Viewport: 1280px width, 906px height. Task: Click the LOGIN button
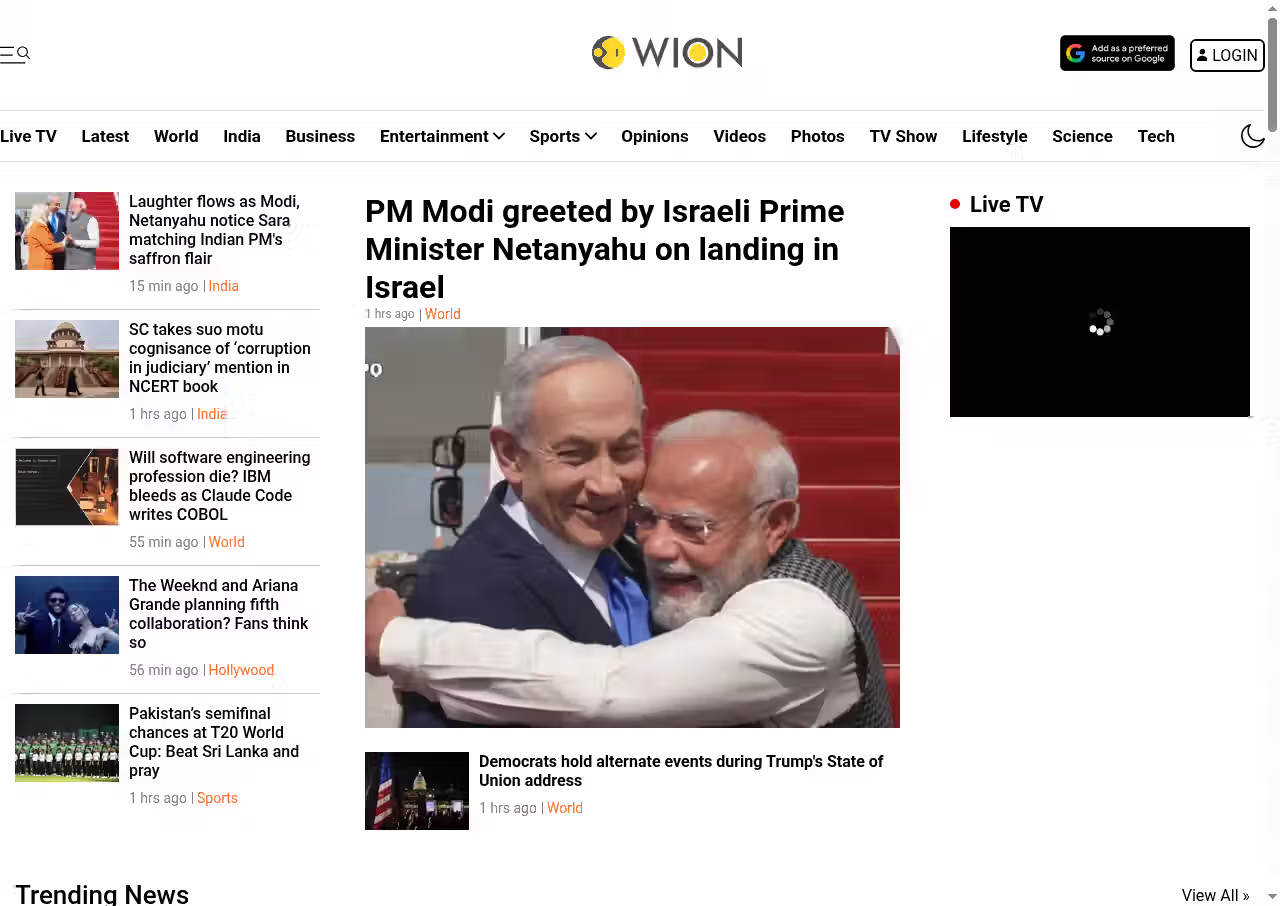point(1227,55)
